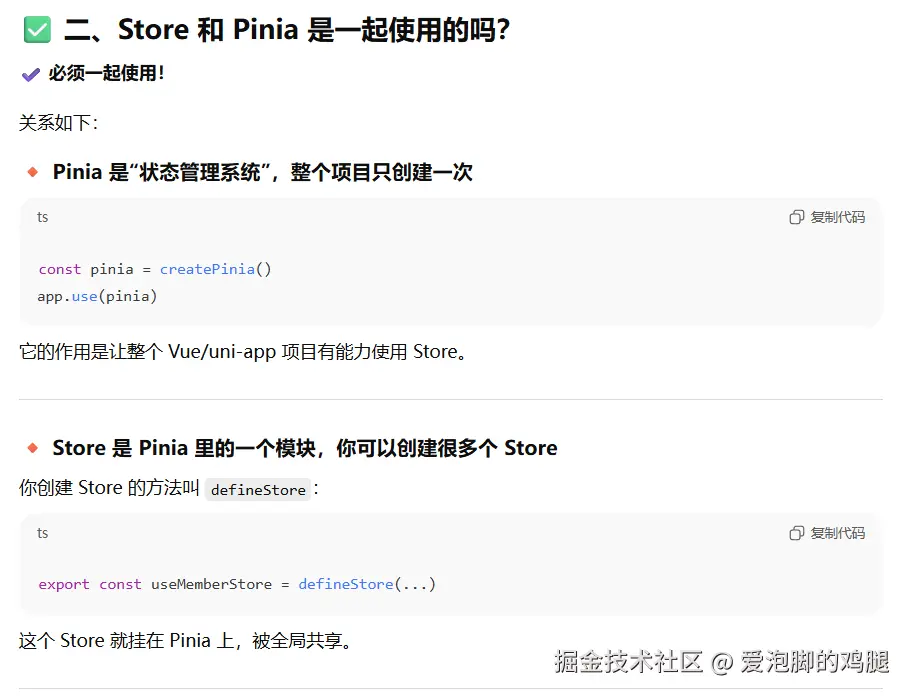Click the 关系如下 paragraph text
Screen dimensions: 910x696
click(59, 122)
